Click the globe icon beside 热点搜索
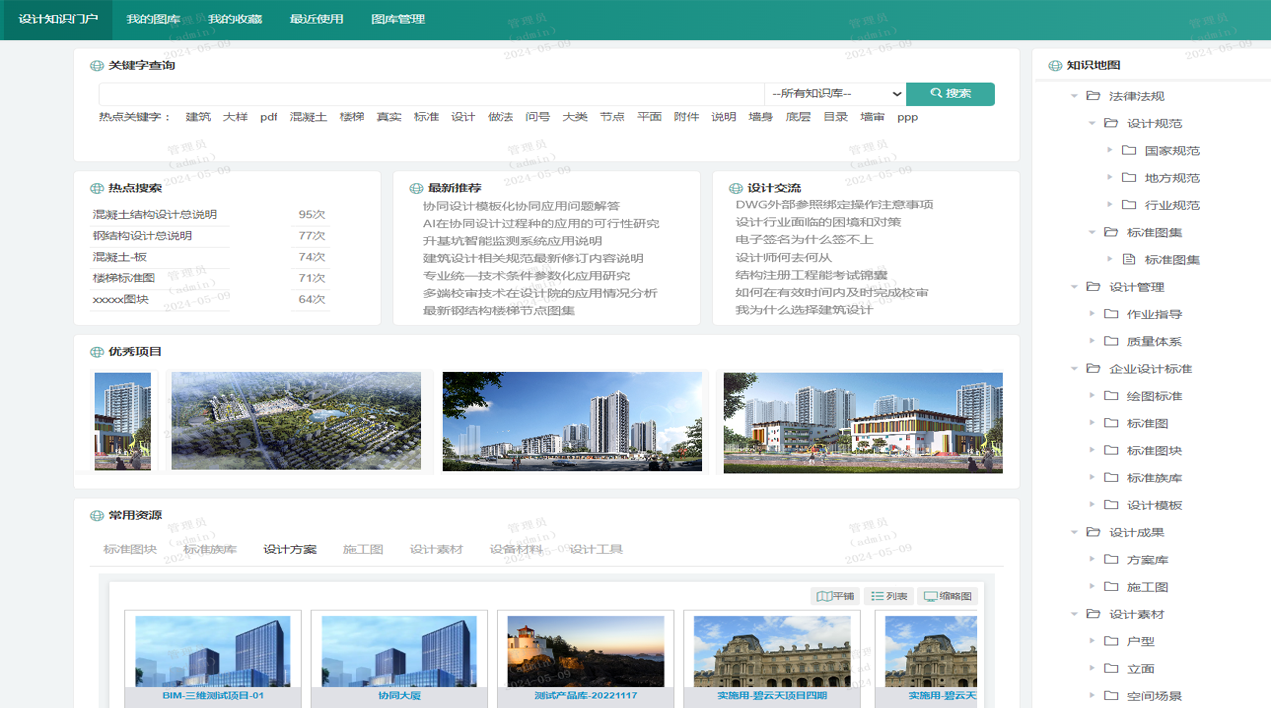 click(97, 189)
